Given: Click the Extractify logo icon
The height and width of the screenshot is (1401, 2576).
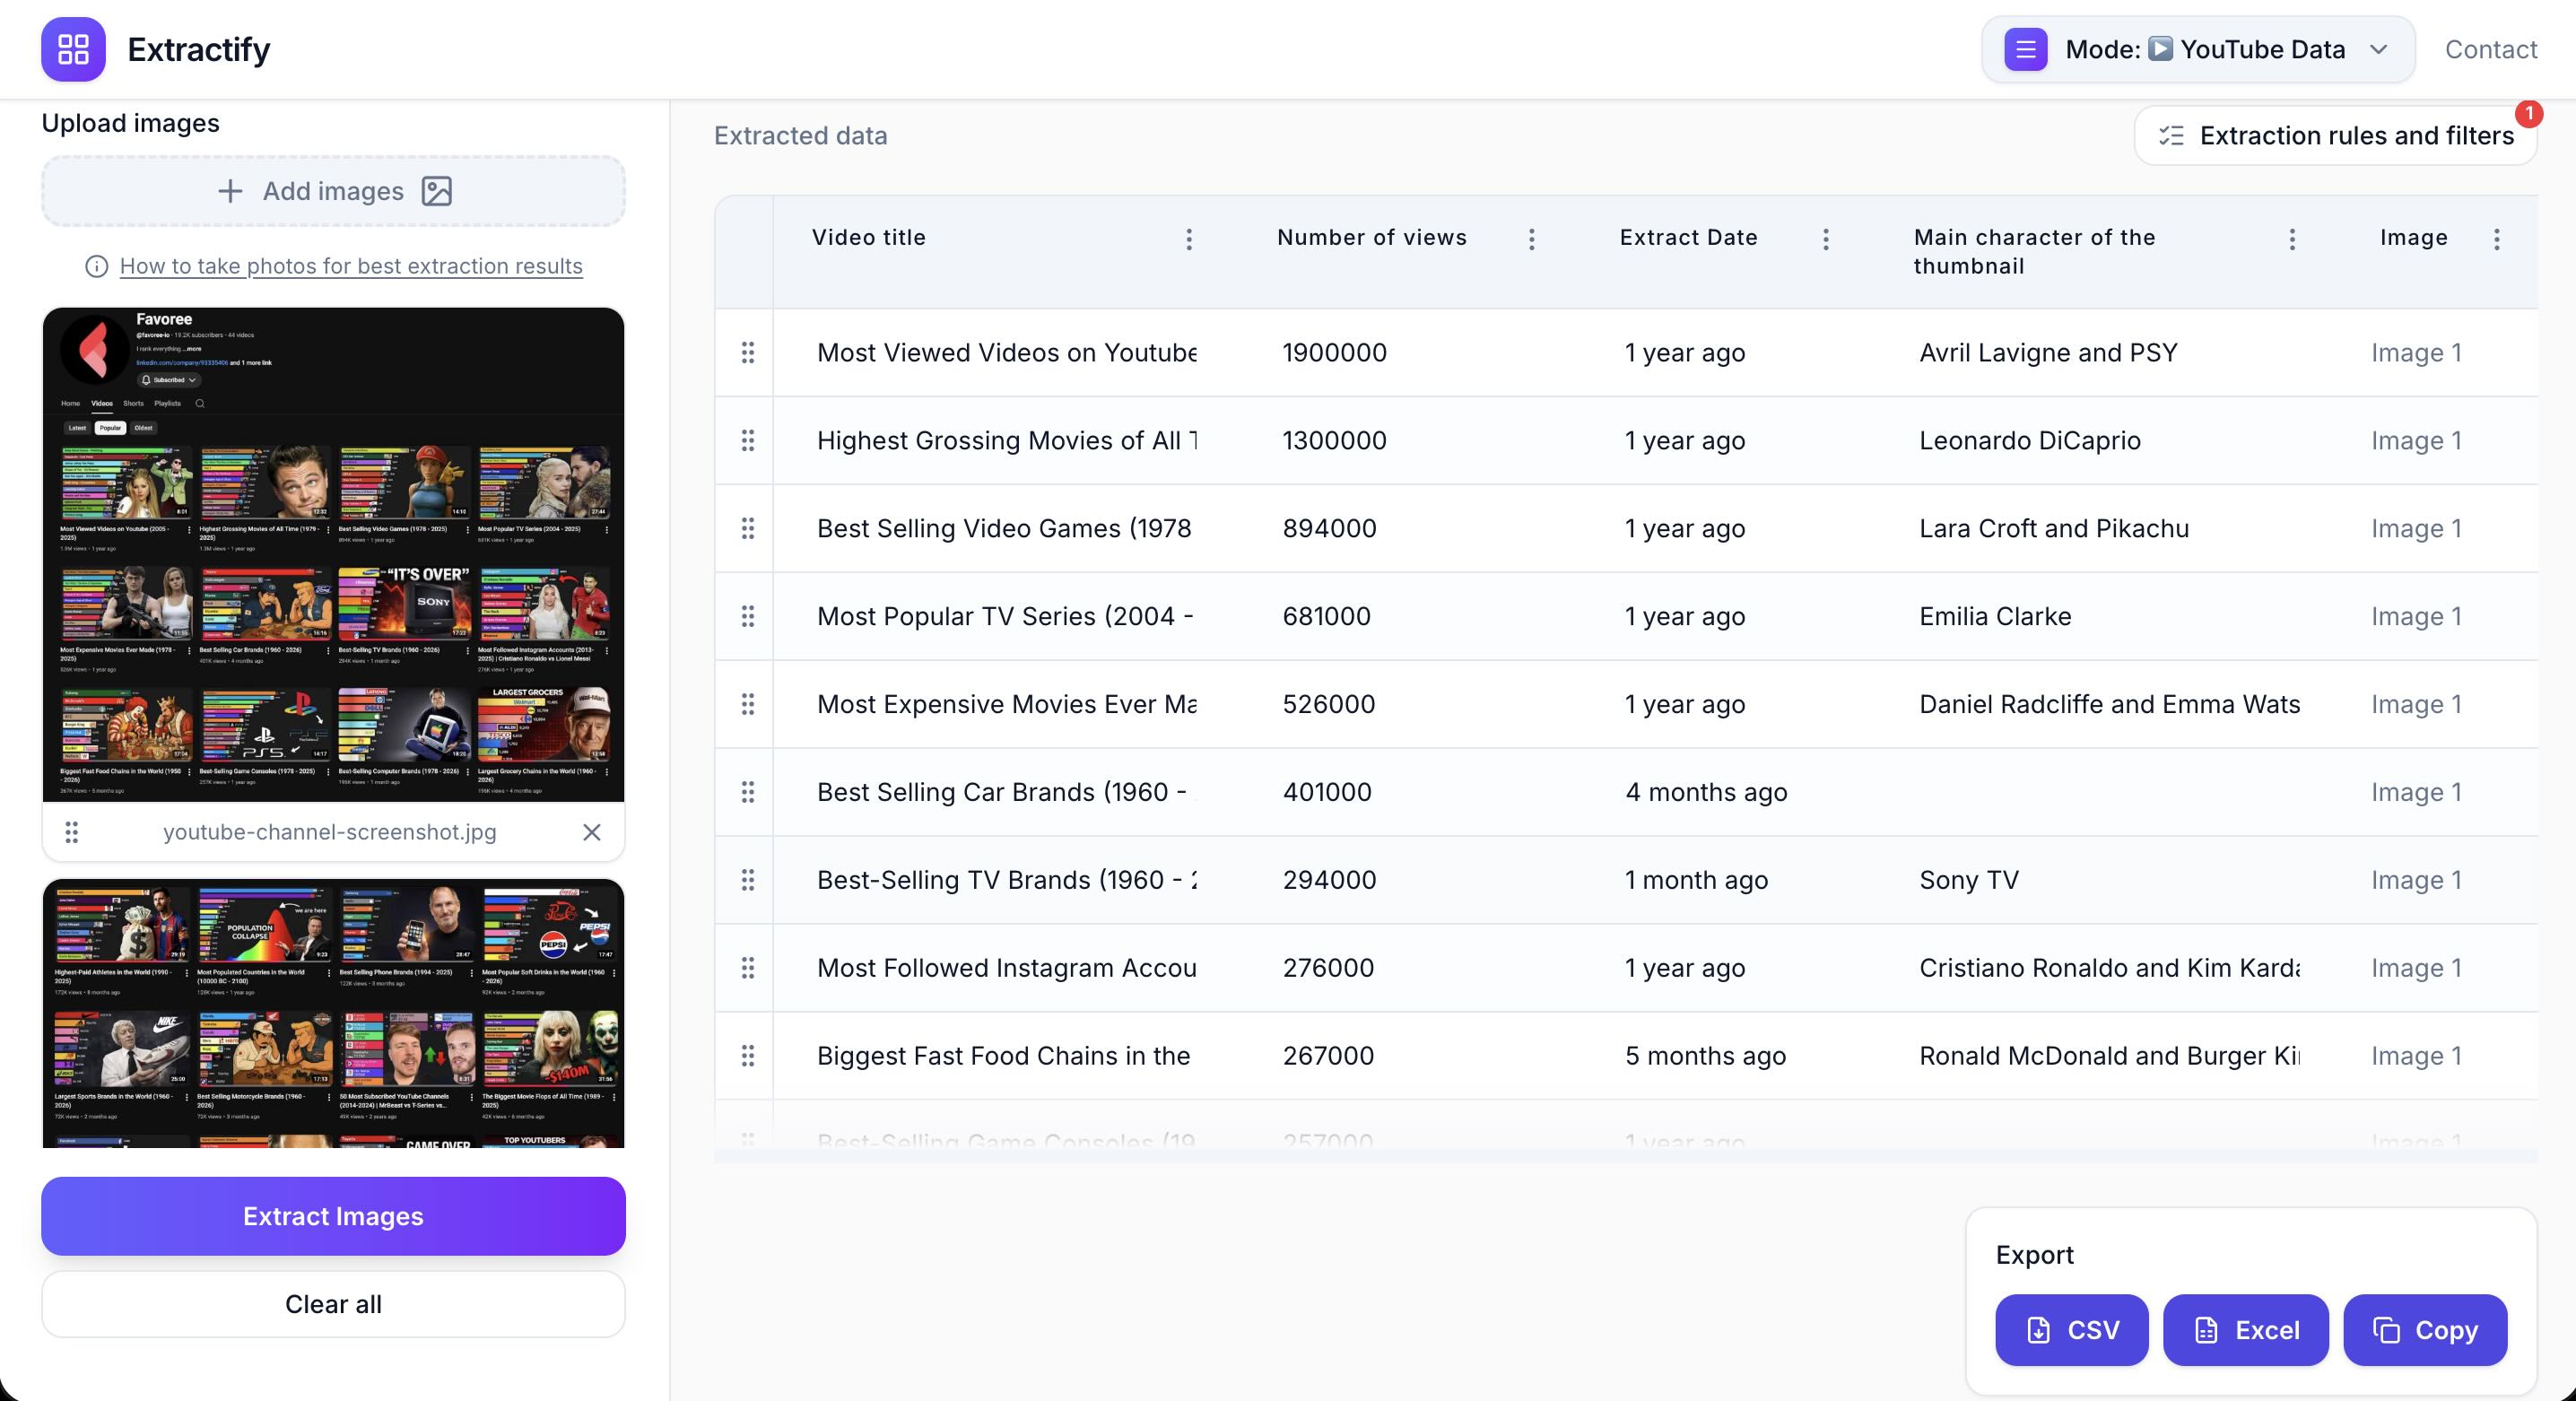Looking at the screenshot, I should click(x=73, y=49).
